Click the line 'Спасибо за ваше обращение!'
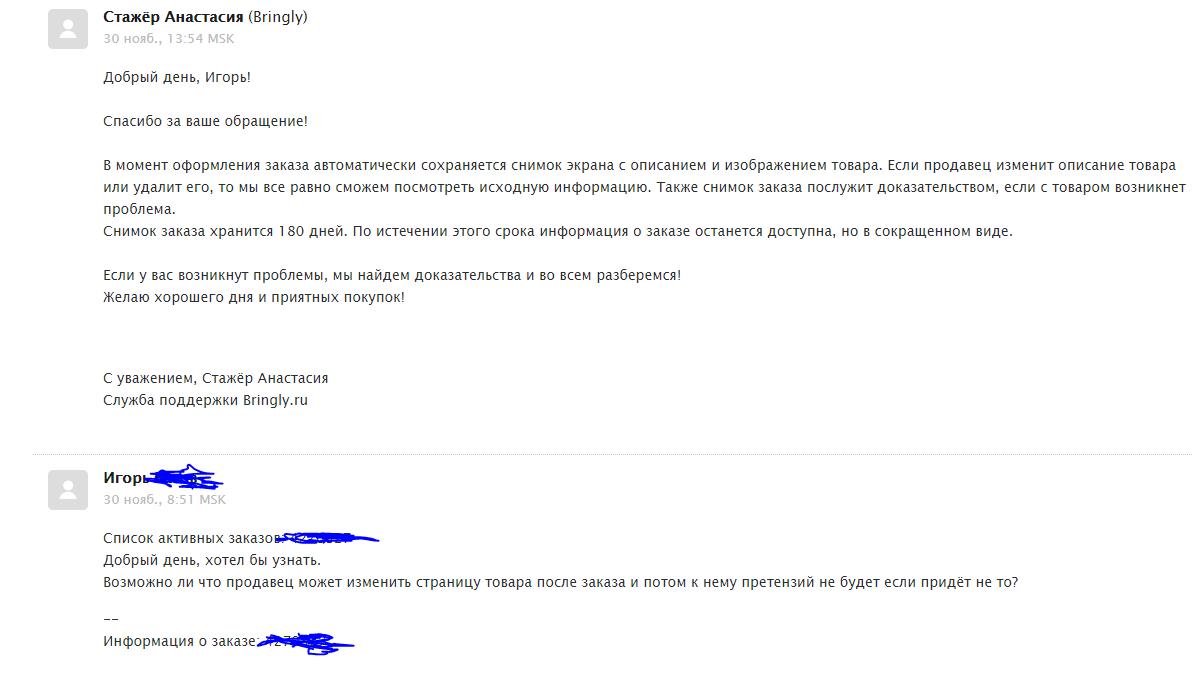This screenshot has height=686, width=1204. [205, 121]
